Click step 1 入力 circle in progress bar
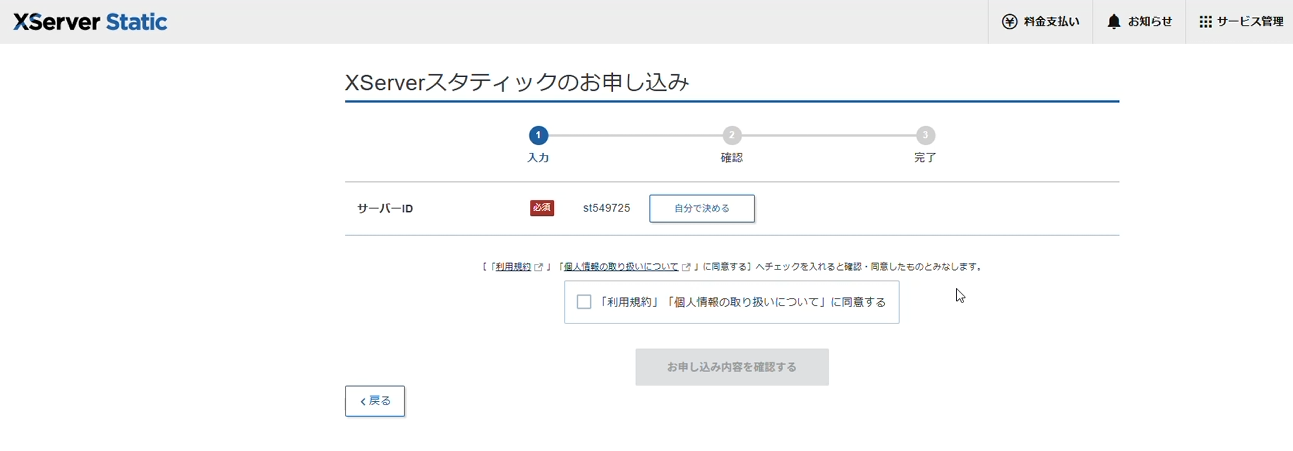Image resolution: width=1293 pixels, height=451 pixels. point(538,135)
